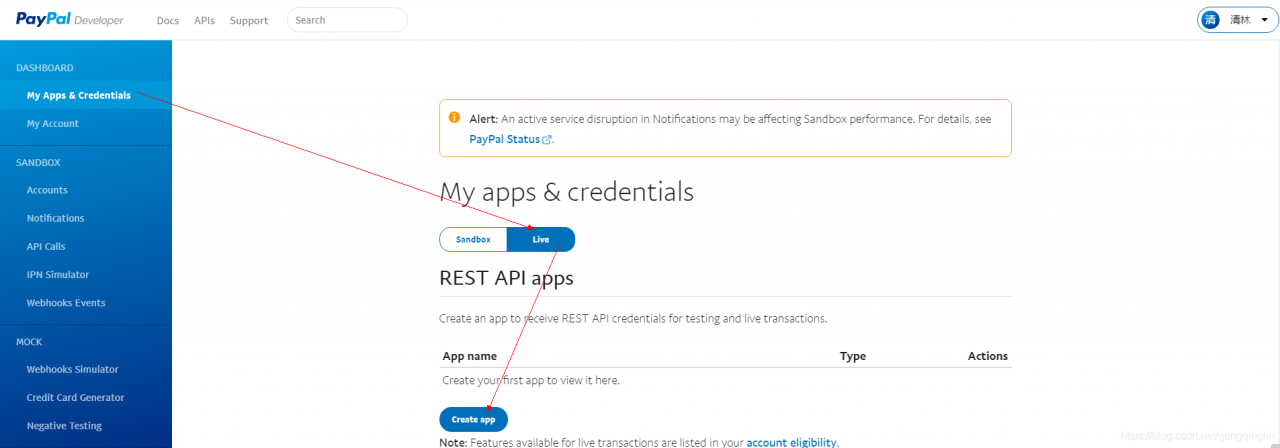Click the Type column header
1280x448 pixels.
pyautogui.click(x=852, y=356)
